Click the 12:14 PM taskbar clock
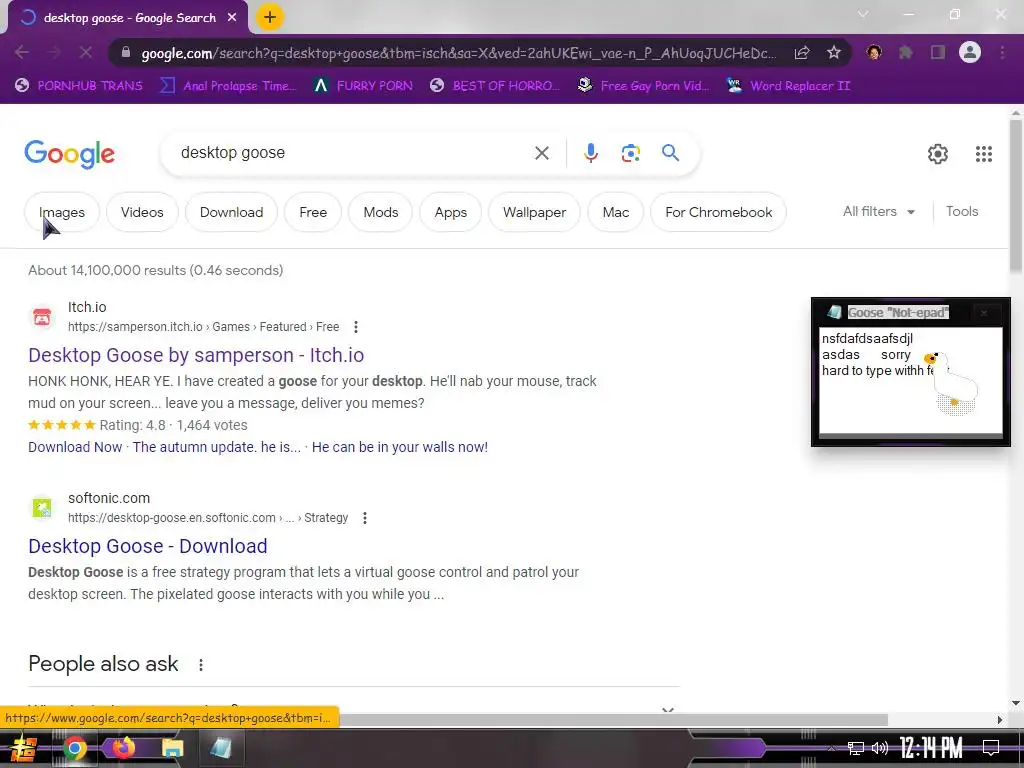Image resolution: width=1024 pixels, height=768 pixels. [x=931, y=748]
